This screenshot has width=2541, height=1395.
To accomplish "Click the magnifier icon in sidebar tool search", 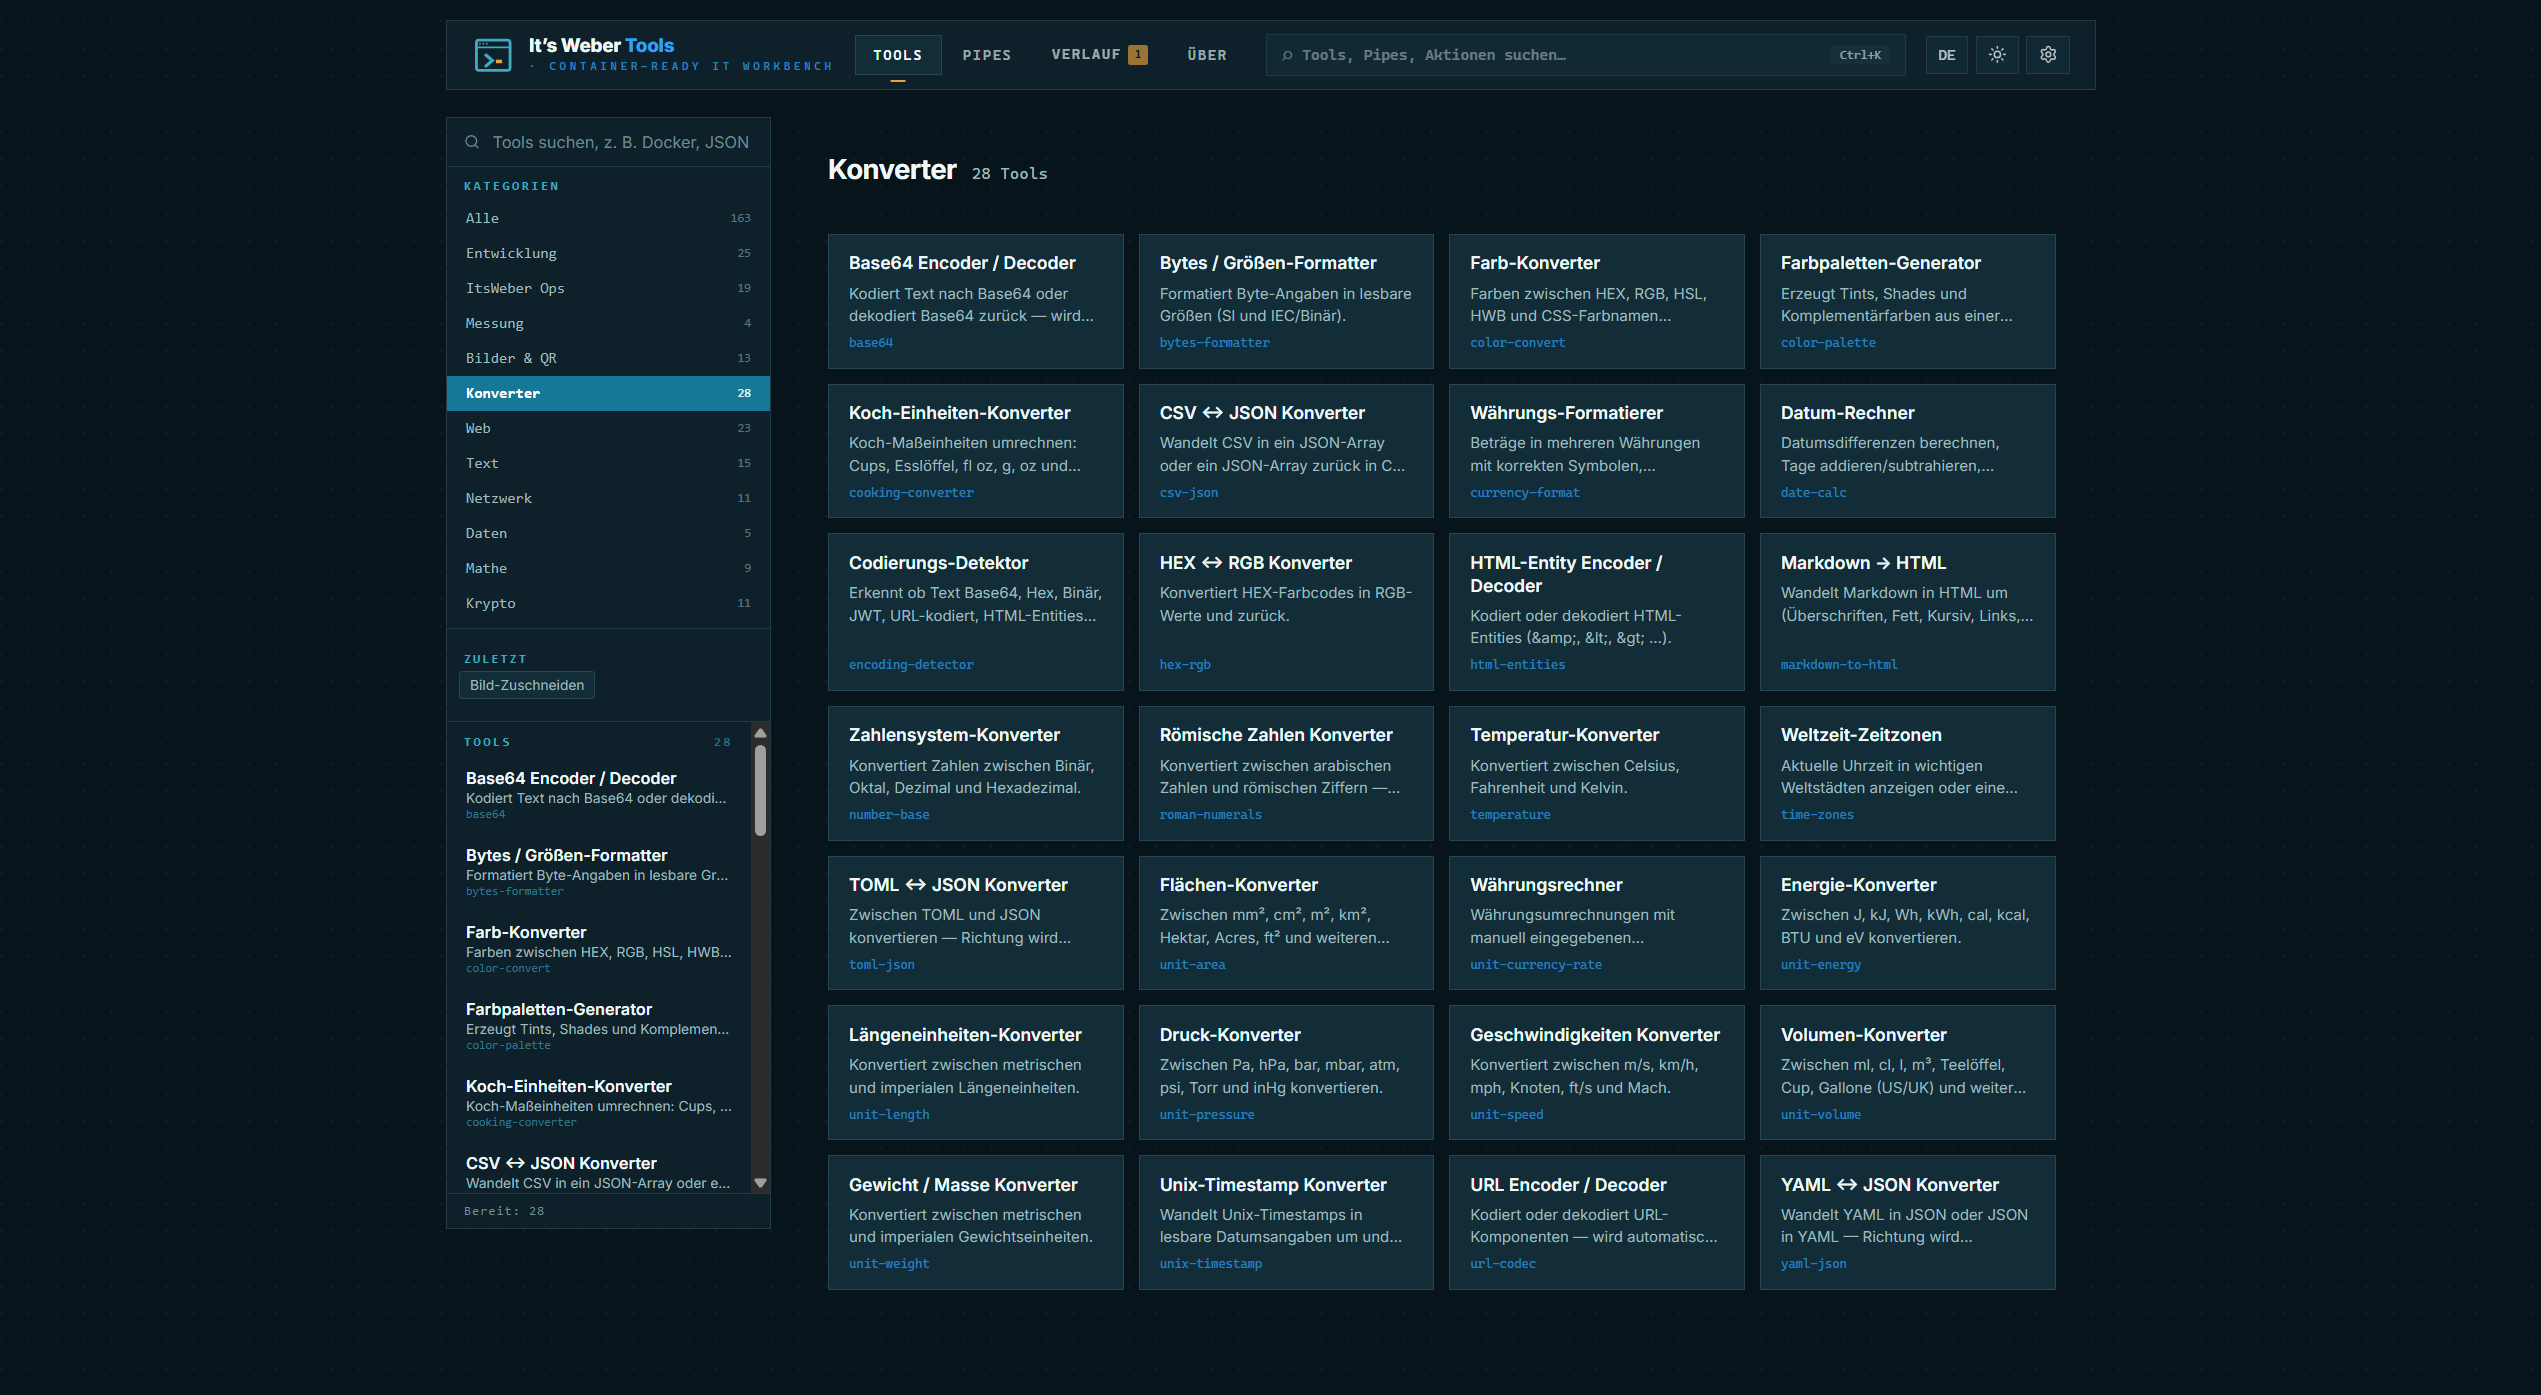I will (x=472, y=142).
